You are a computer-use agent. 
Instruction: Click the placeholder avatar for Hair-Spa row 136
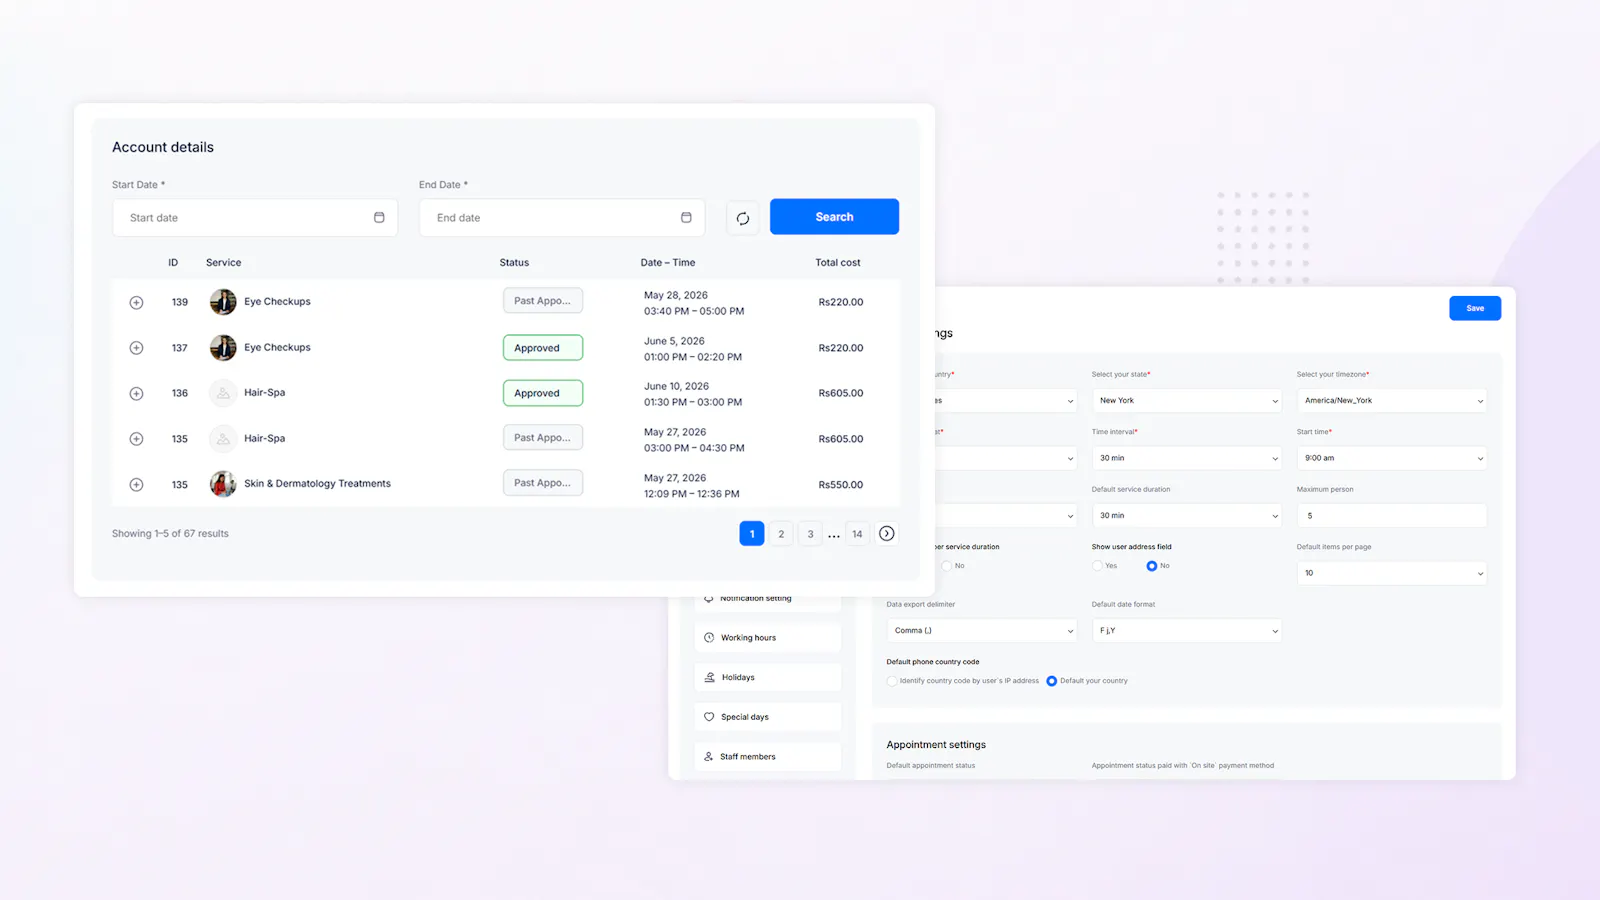click(x=223, y=393)
